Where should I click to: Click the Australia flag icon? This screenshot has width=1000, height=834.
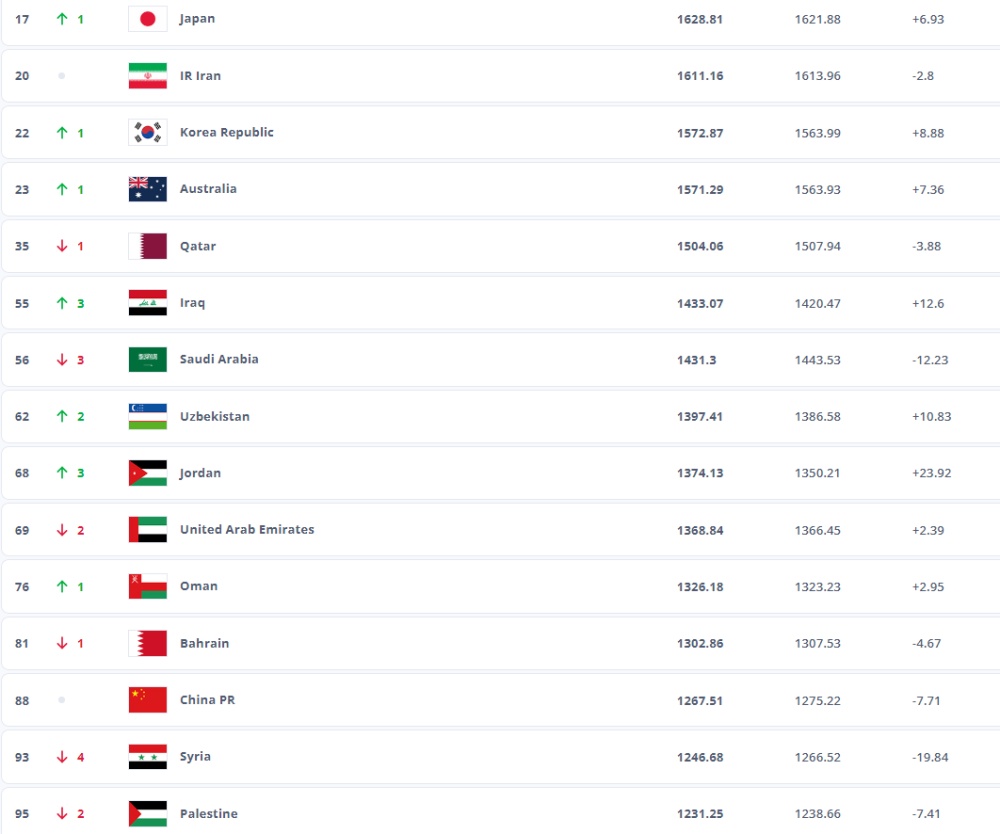pyautogui.click(x=147, y=189)
